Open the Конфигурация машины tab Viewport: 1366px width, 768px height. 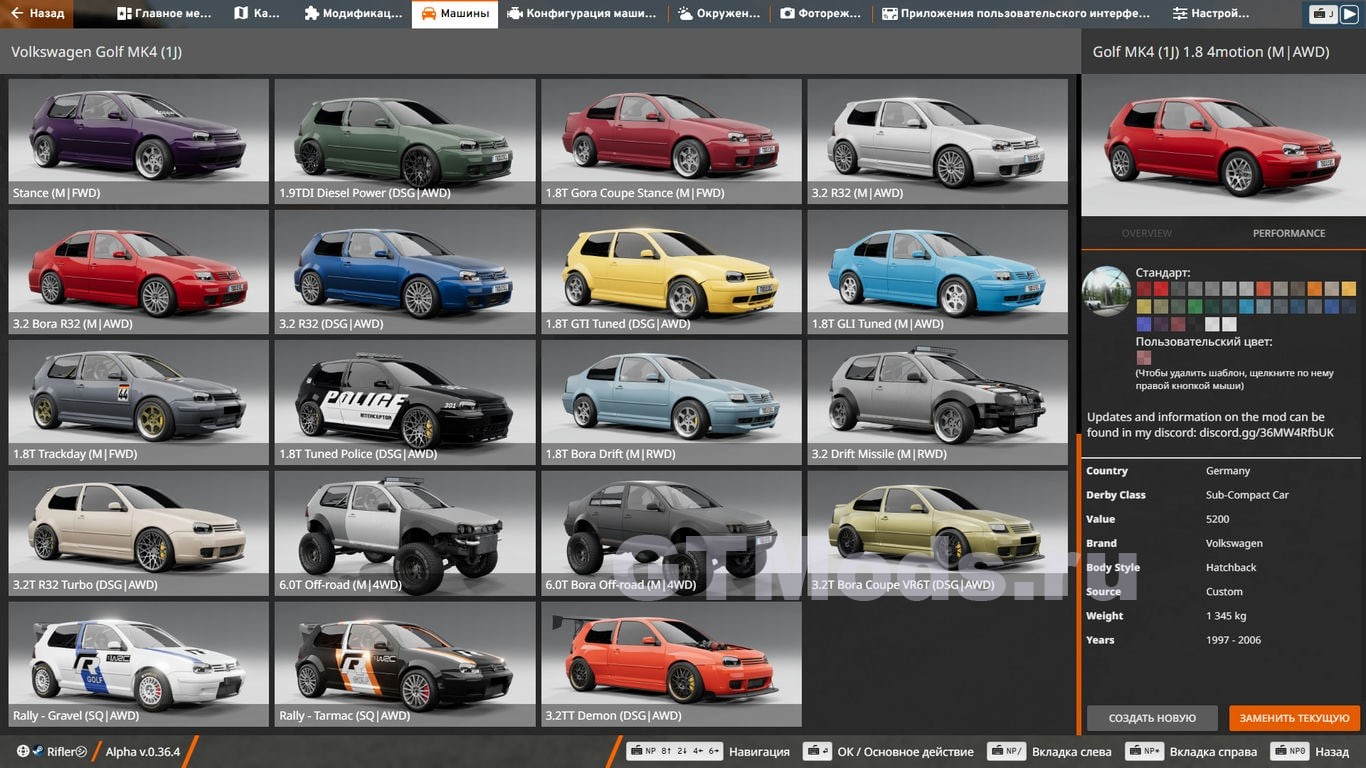[582, 14]
